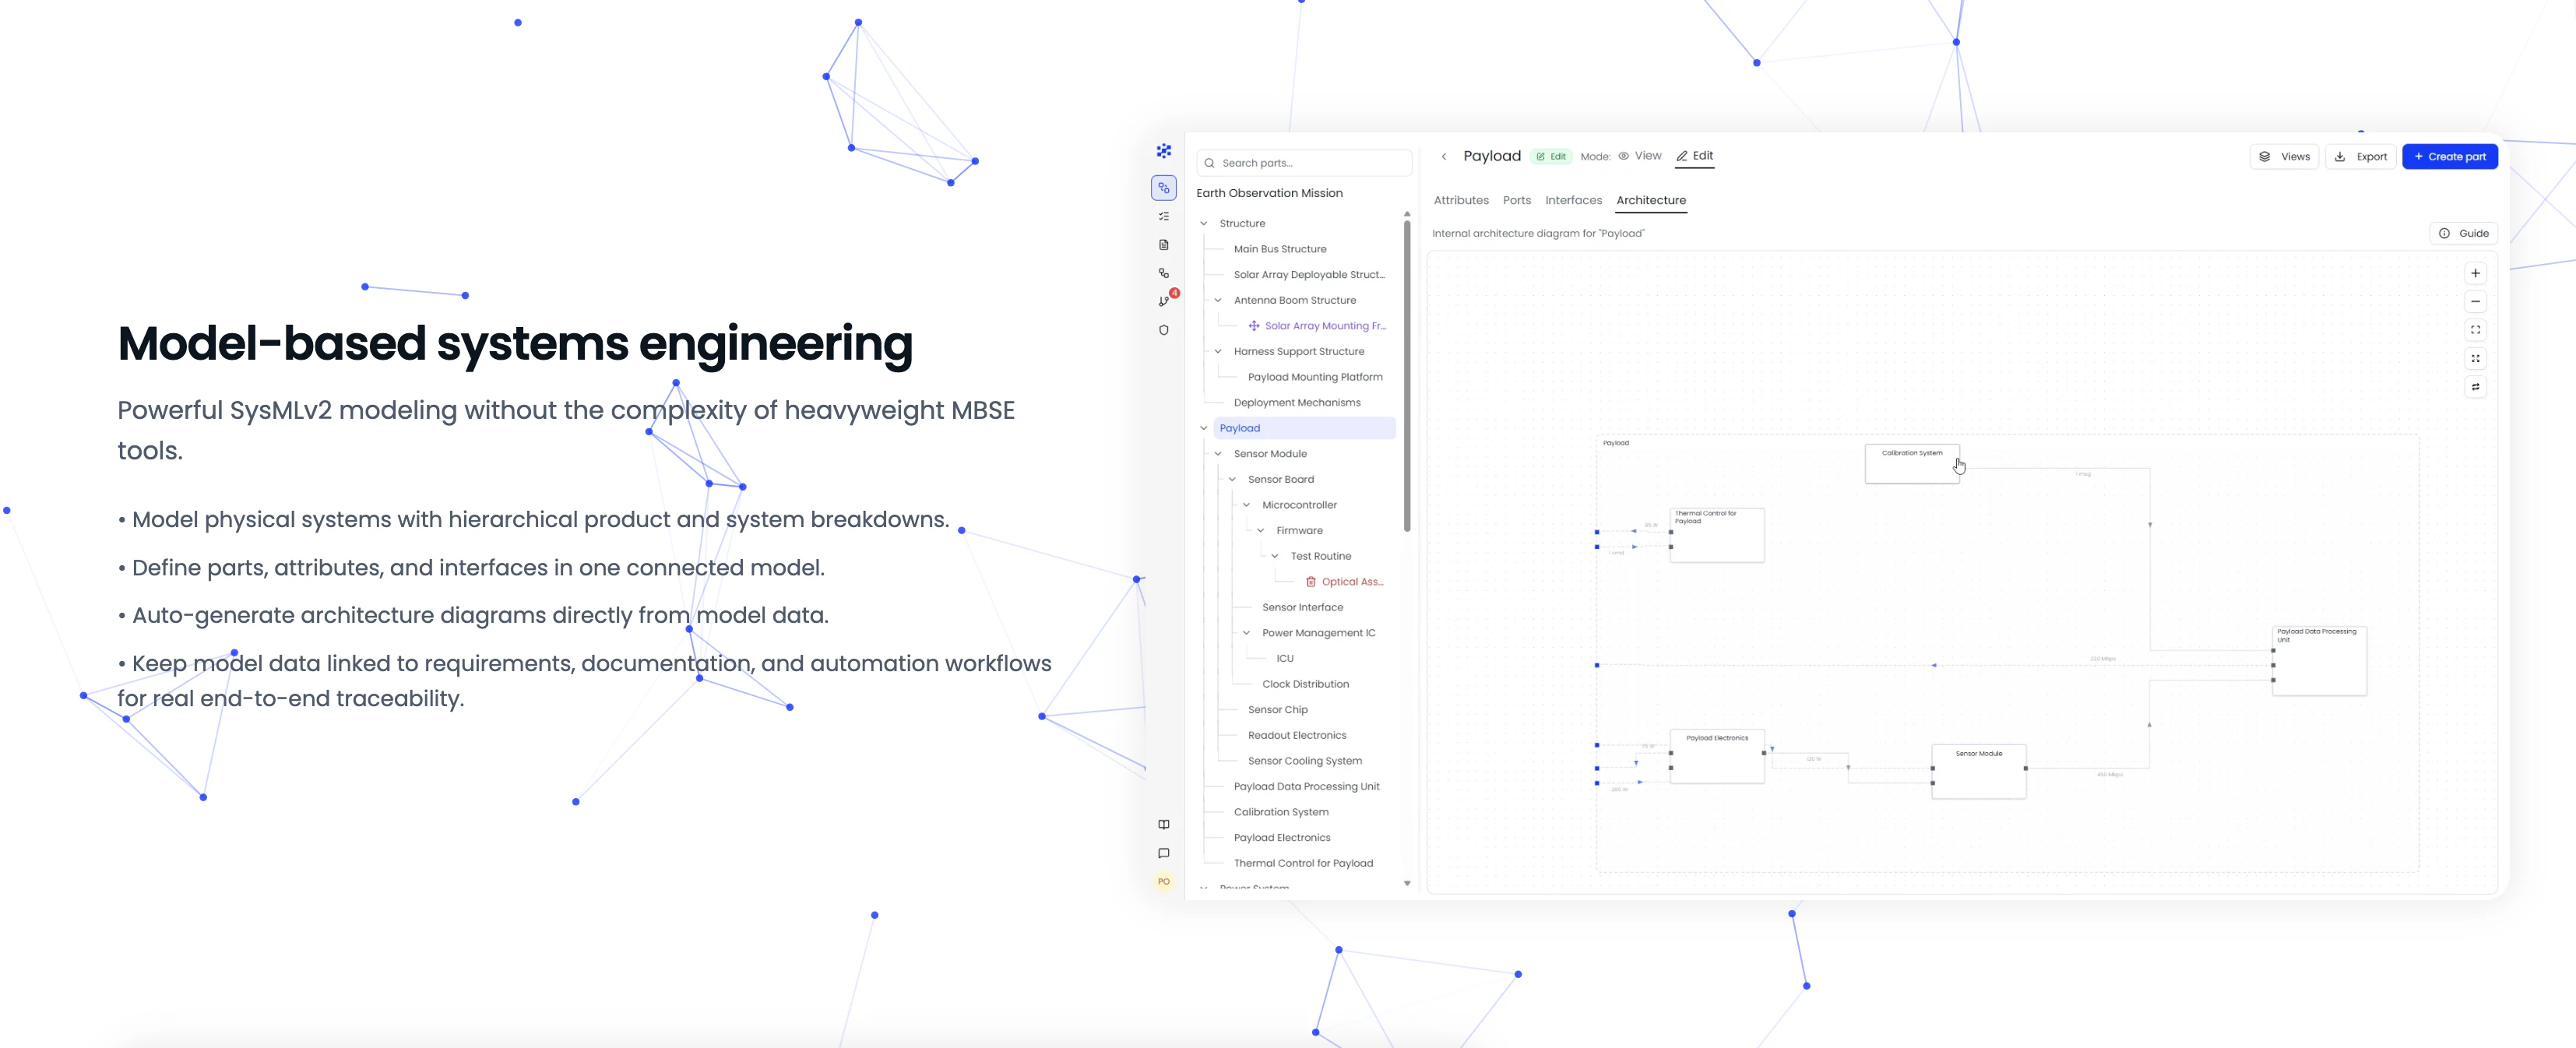Collapse the Structure tree node
2576x1048 pixels.
pos(1204,224)
